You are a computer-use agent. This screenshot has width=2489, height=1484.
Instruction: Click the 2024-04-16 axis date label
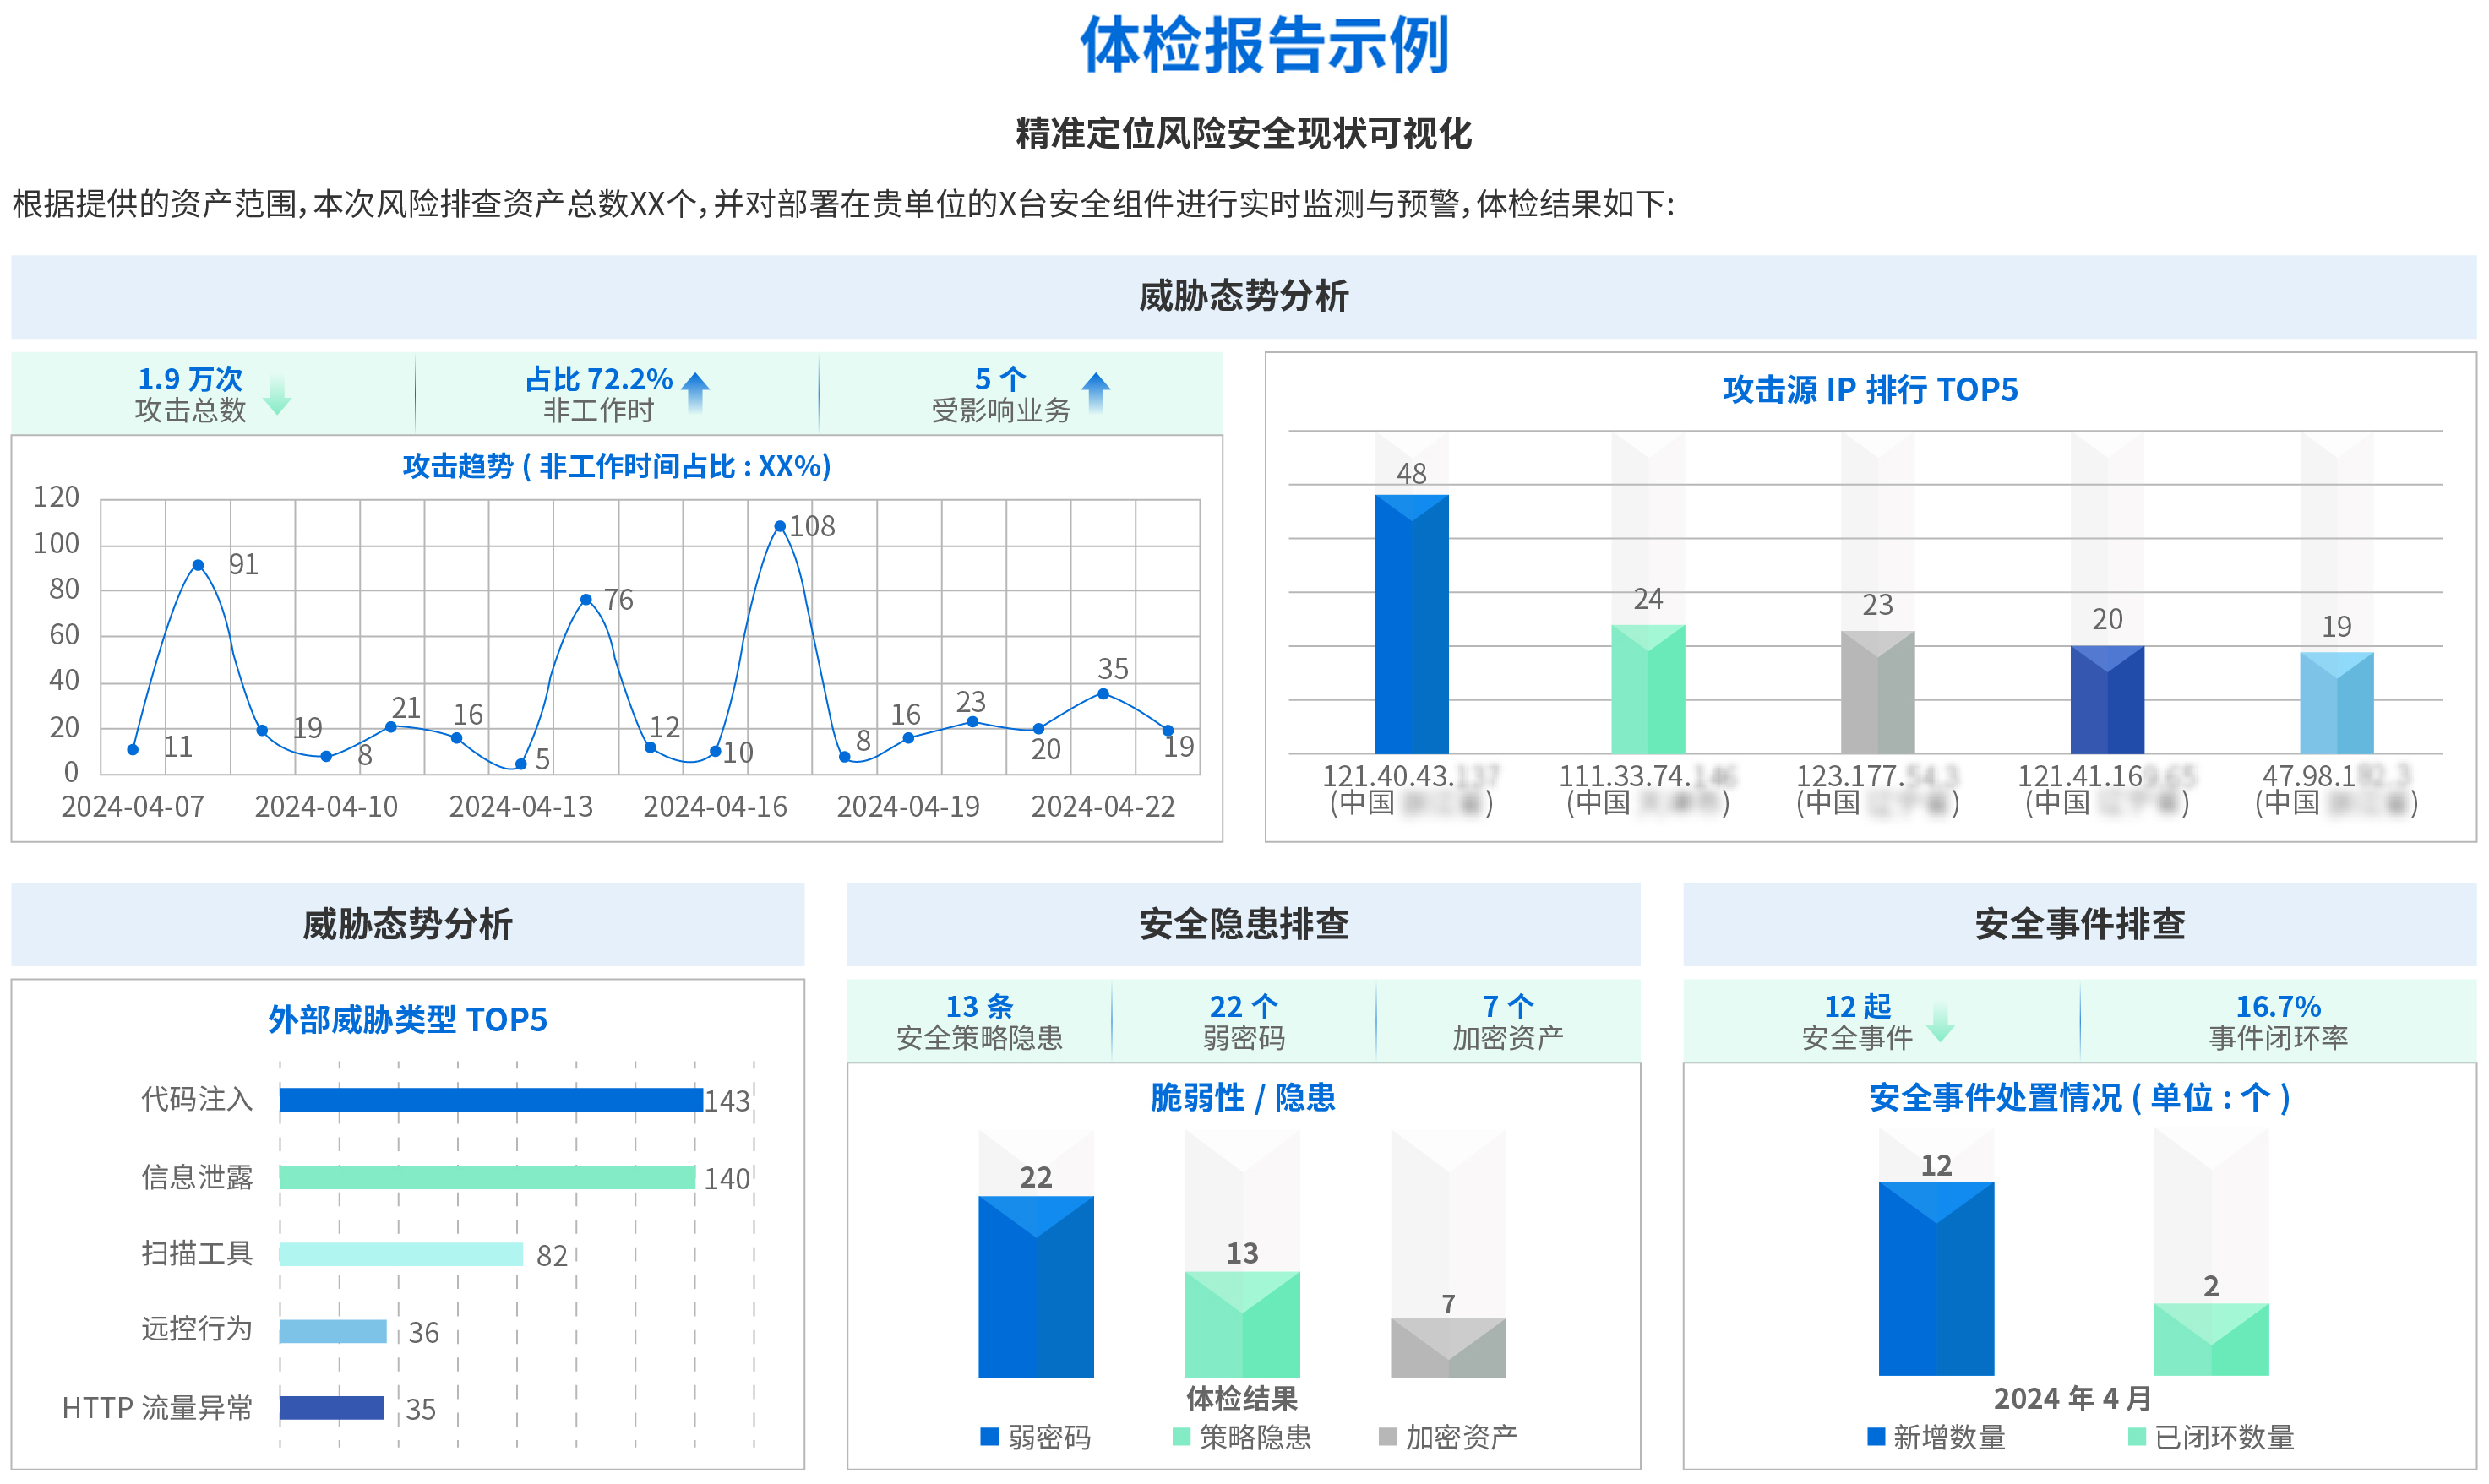715,807
